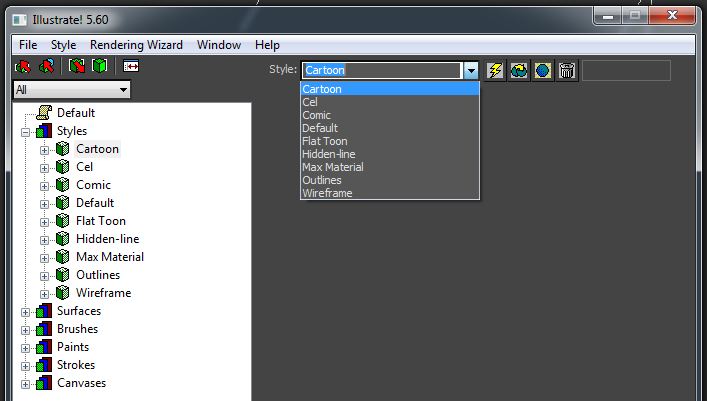Close the Style combo box arrow
Image resolution: width=707 pixels, height=401 pixels.
point(471,70)
